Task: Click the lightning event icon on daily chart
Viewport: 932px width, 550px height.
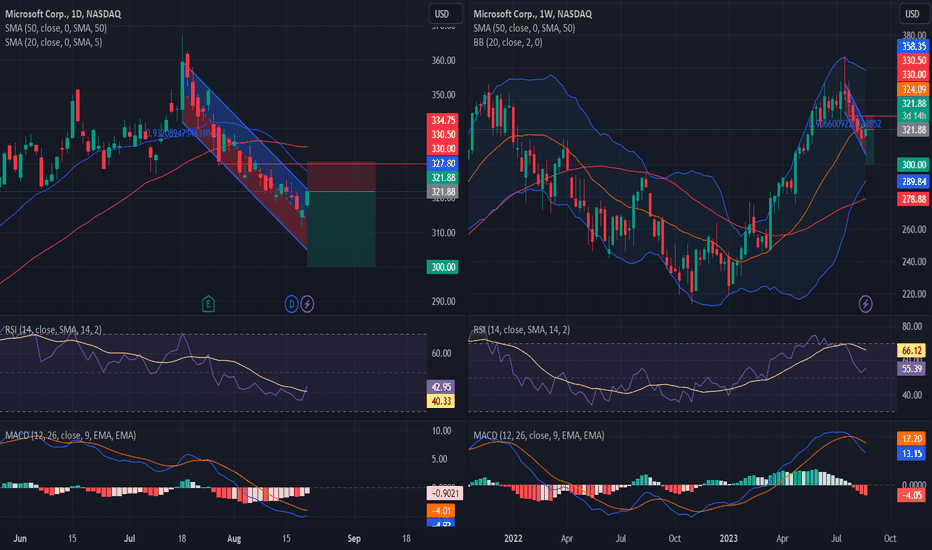Action: pos(307,304)
